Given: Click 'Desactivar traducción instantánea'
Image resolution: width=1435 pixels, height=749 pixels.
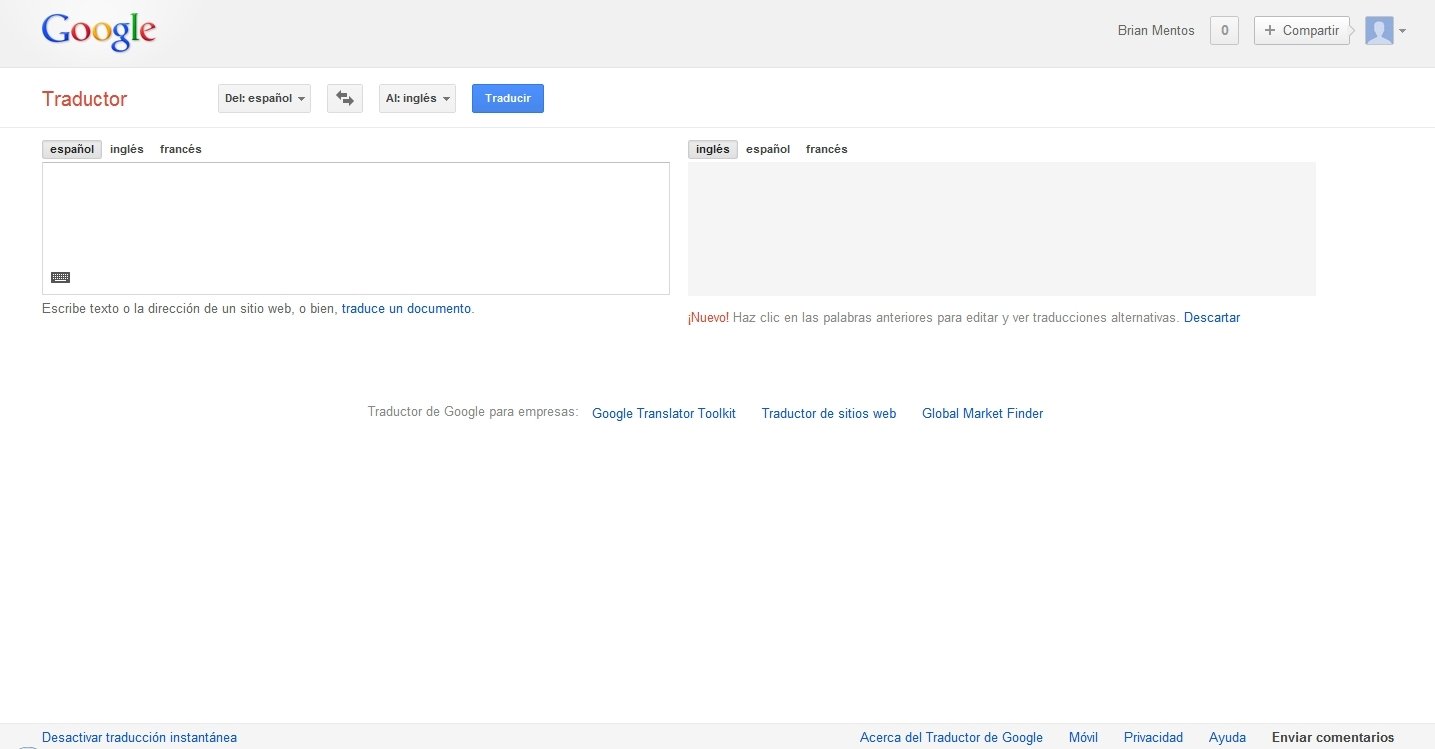Looking at the screenshot, I should [x=140, y=738].
